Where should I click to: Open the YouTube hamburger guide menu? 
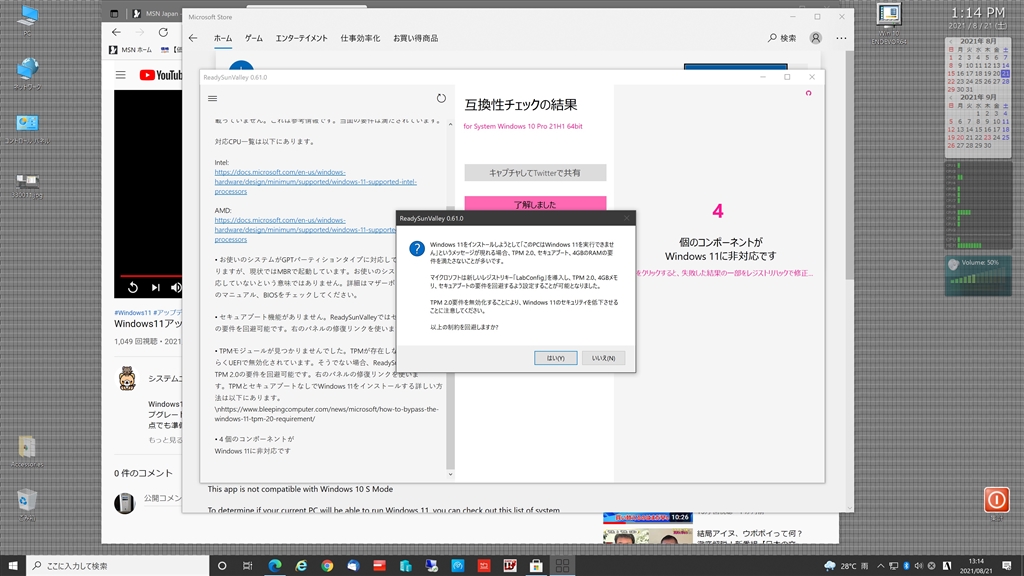pos(121,75)
